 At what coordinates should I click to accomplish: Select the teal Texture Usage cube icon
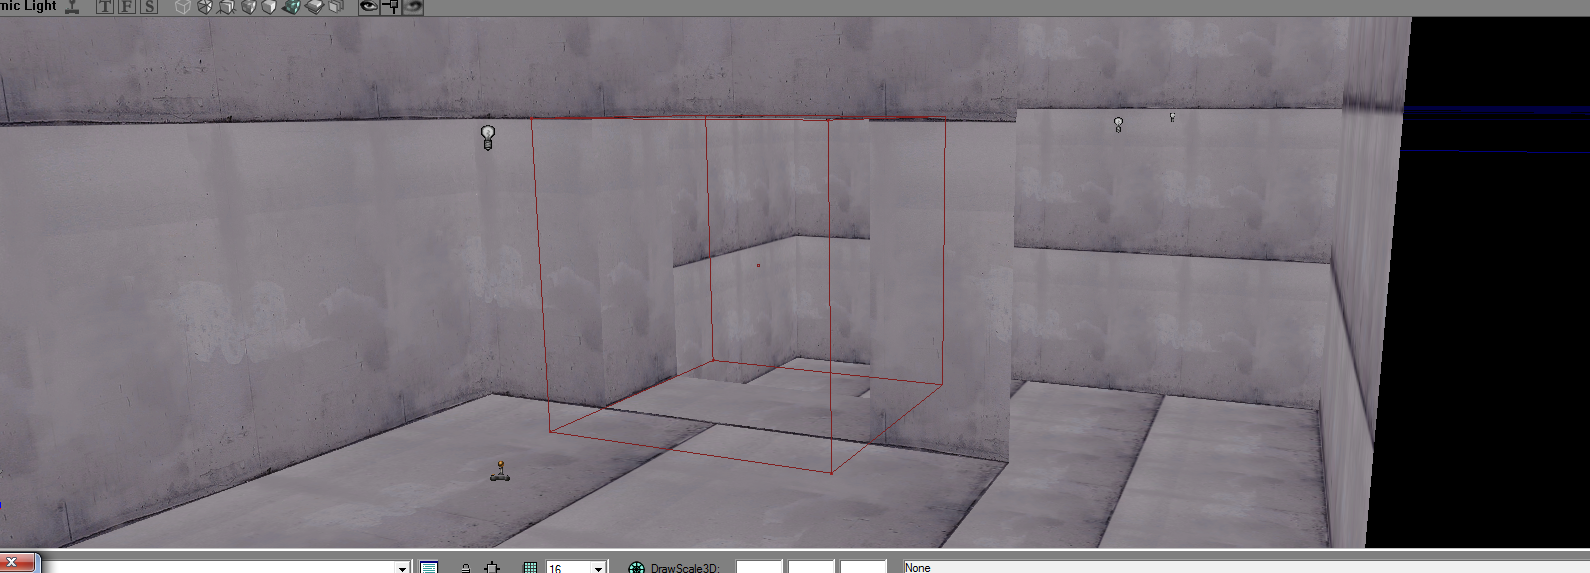point(291,7)
